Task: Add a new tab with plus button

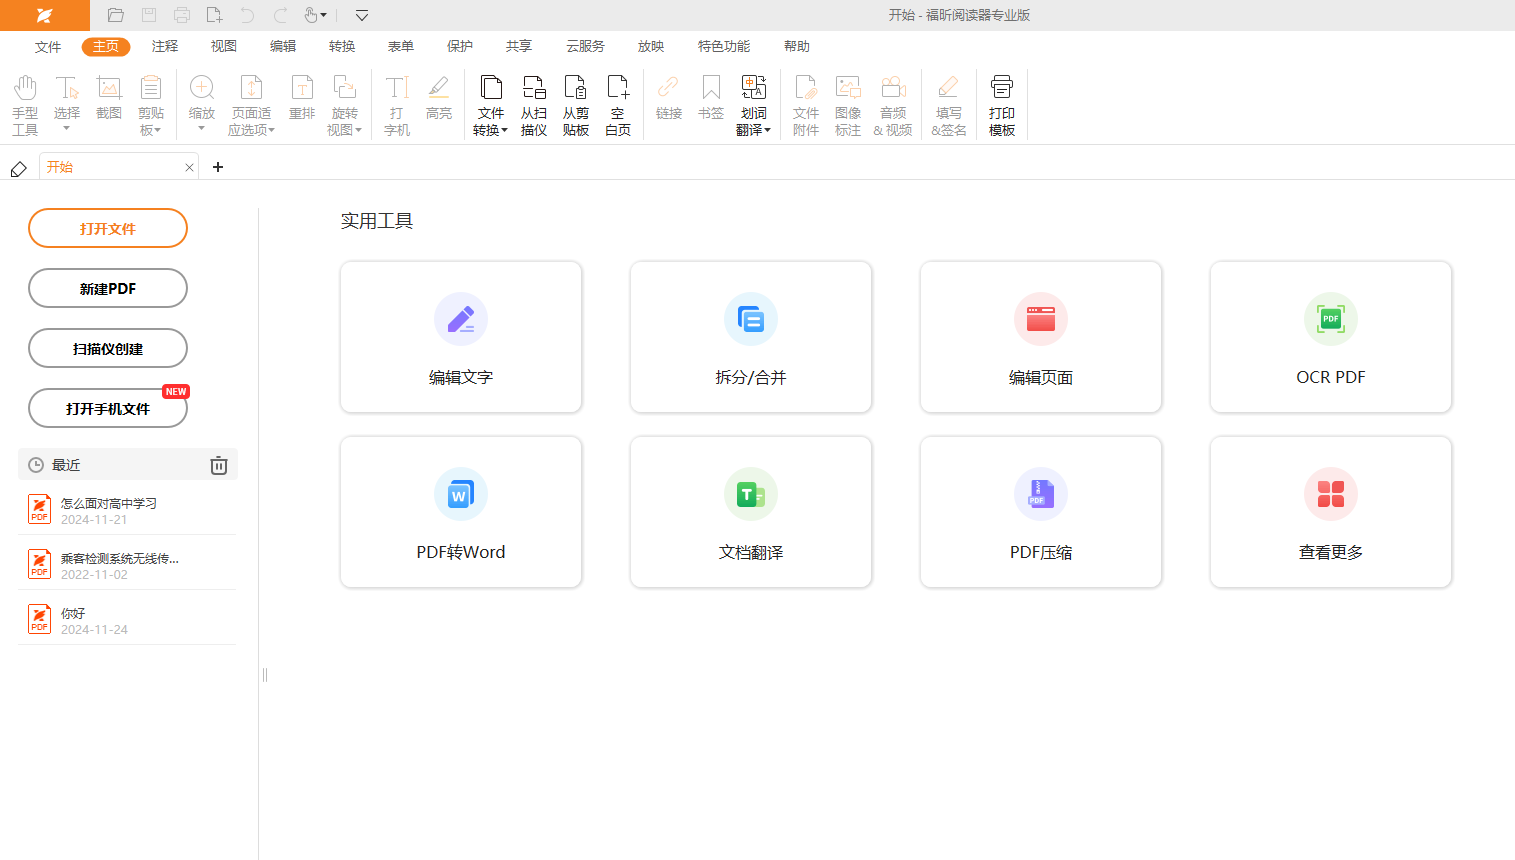Action: (x=218, y=167)
